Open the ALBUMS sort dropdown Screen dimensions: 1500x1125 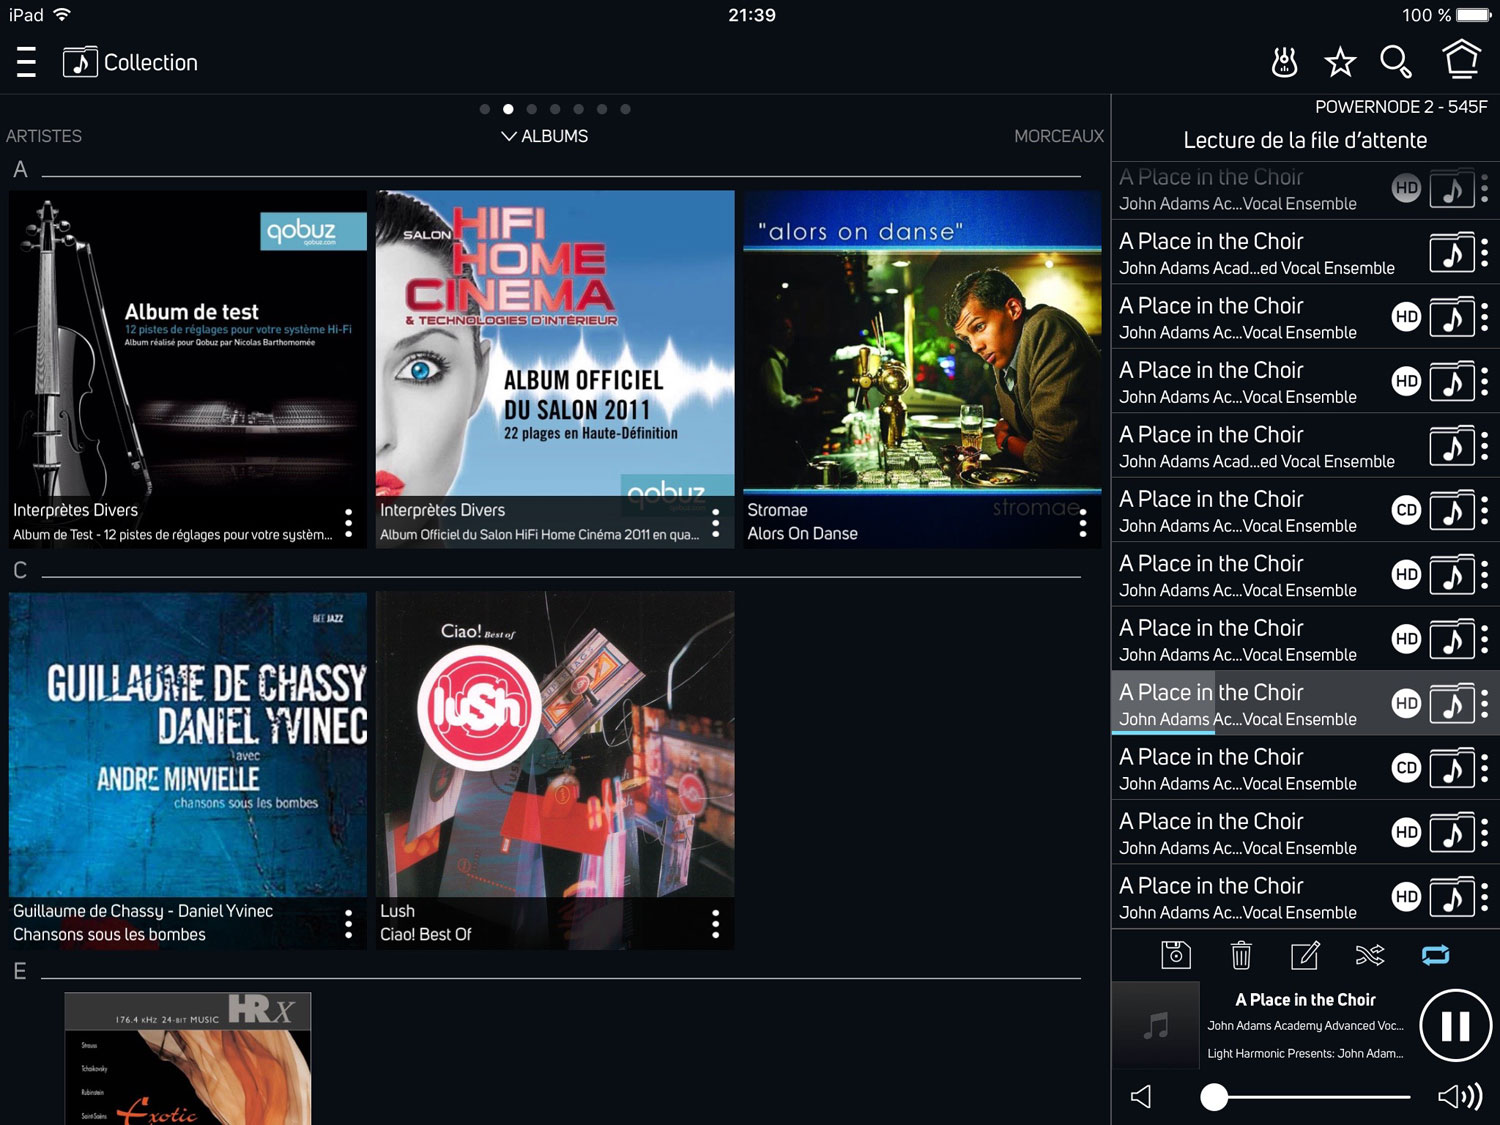pyautogui.click(x=545, y=136)
